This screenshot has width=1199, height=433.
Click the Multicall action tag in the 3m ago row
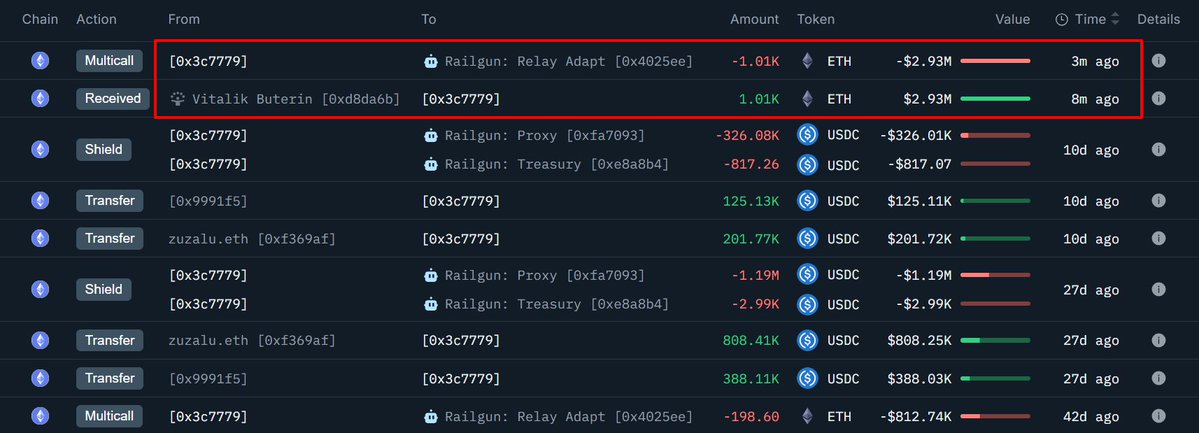coord(109,60)
